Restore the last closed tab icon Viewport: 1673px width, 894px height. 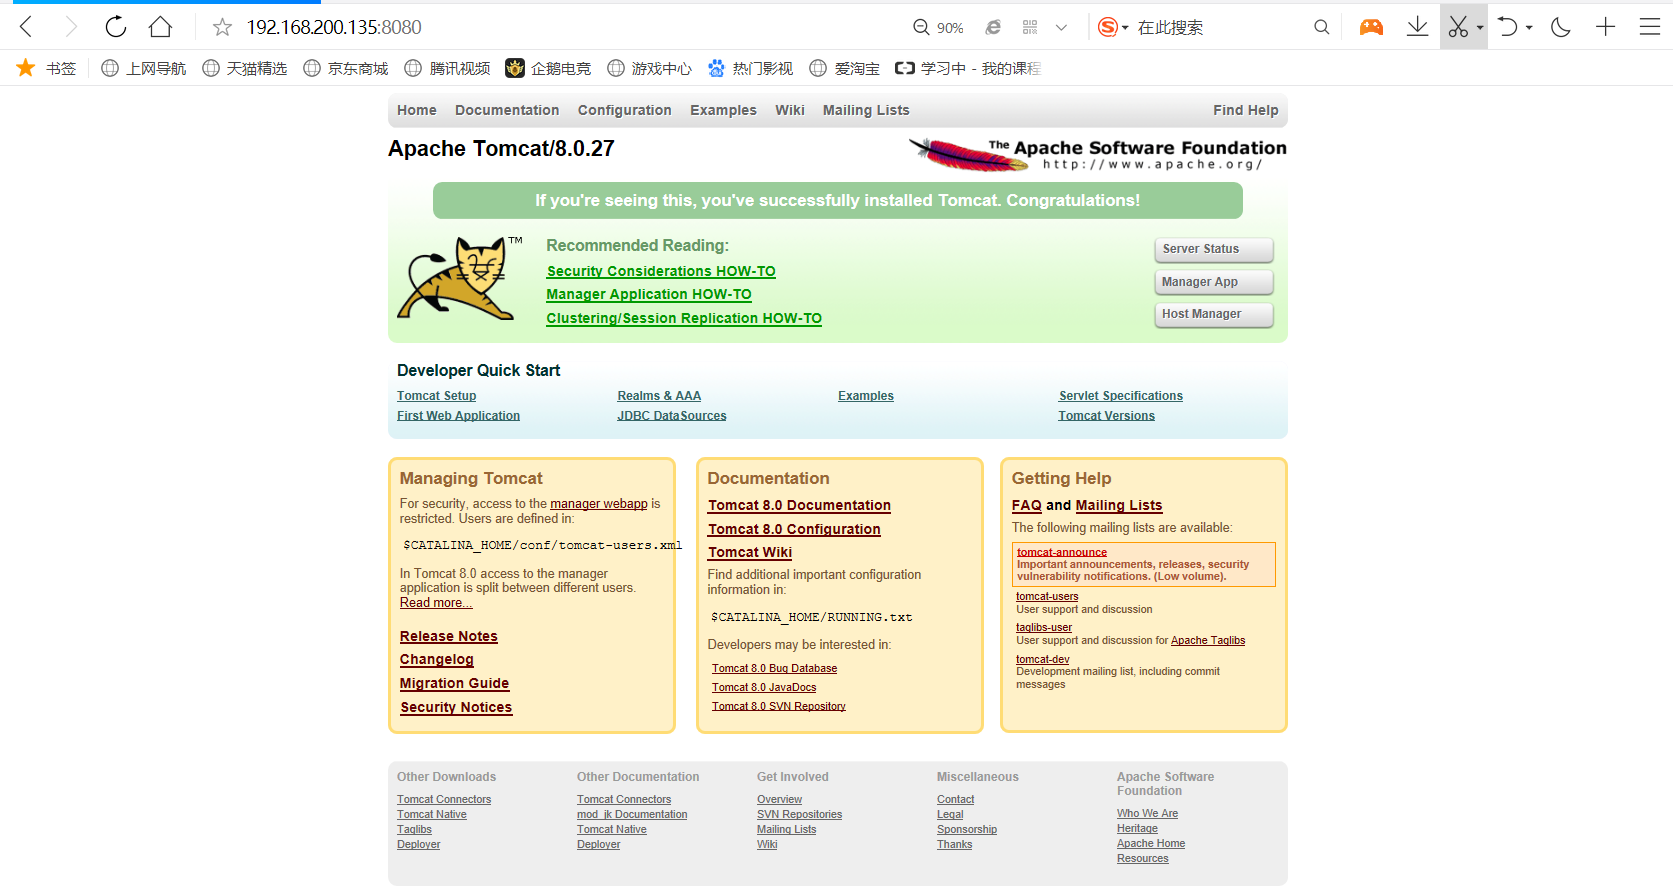pyautogui.click(x=1508, y=27)
